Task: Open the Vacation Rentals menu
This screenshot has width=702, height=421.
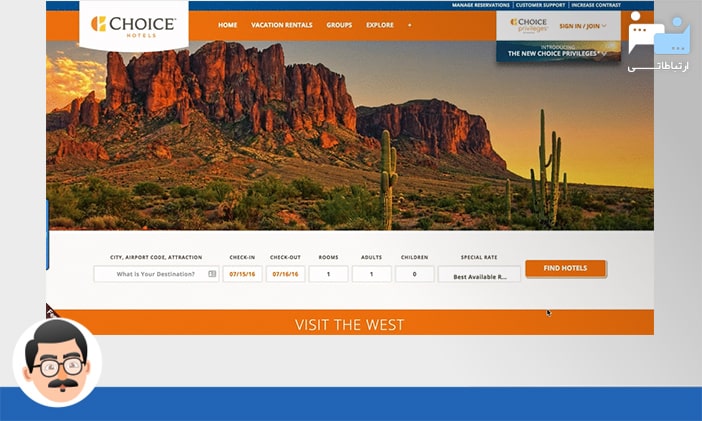Action: (x=281, y=25)
